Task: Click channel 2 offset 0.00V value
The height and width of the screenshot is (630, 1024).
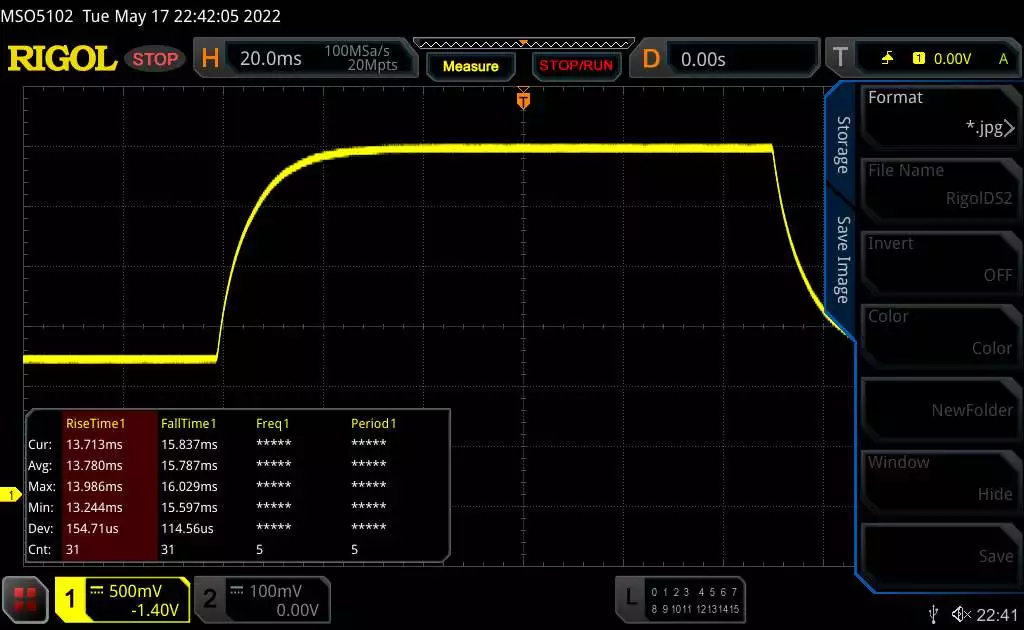Action: click(x=297, y=610)
